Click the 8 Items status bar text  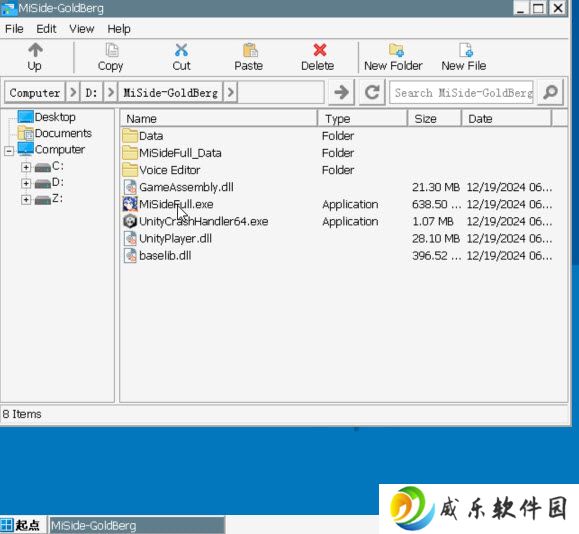point(22,414)
